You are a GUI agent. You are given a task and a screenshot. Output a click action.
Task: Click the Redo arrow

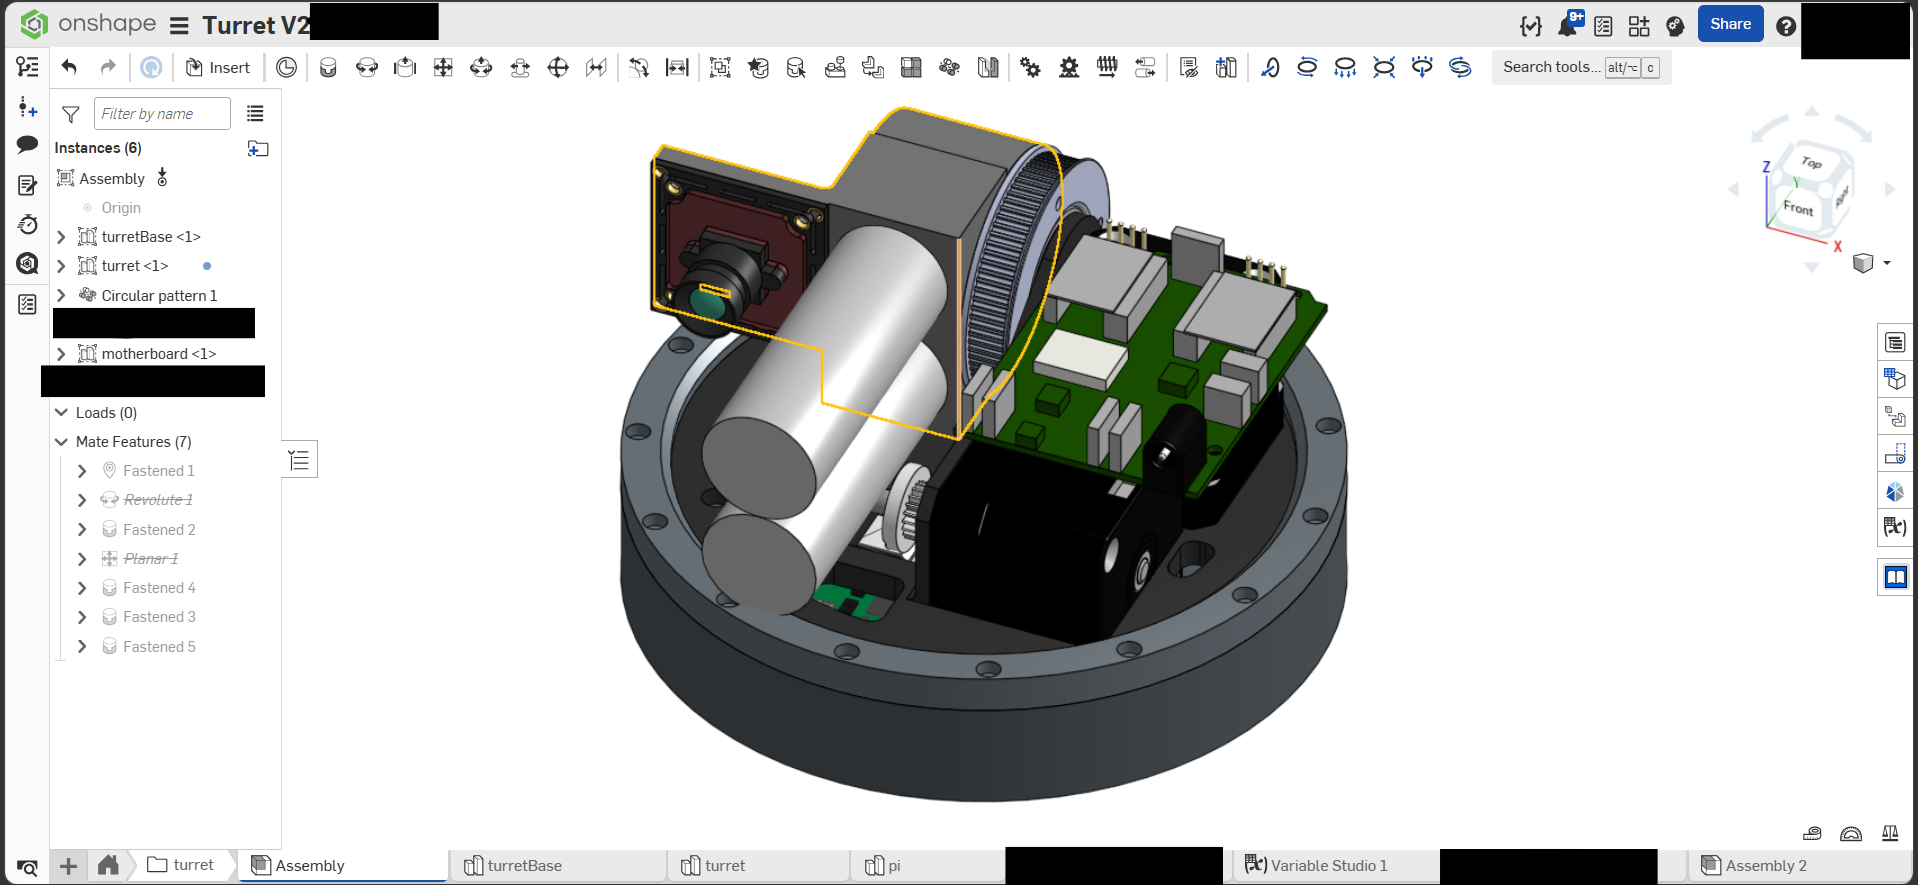[x=108, y=67]
